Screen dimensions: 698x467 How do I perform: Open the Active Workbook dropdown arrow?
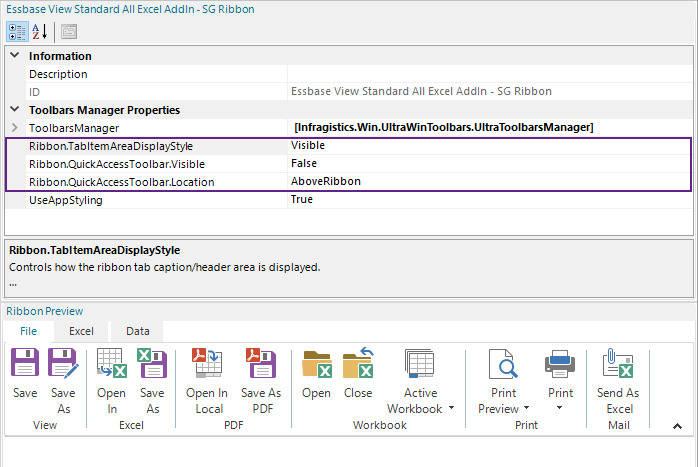pos(451,408)
